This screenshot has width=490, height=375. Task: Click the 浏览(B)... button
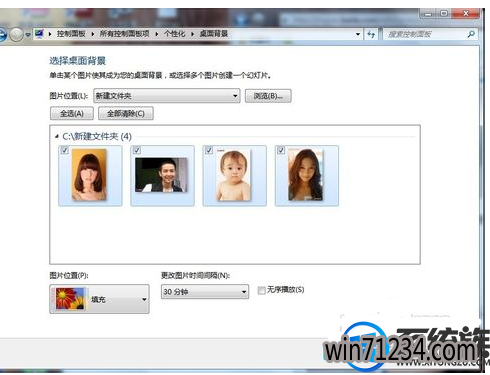click(x=268, y=96)
